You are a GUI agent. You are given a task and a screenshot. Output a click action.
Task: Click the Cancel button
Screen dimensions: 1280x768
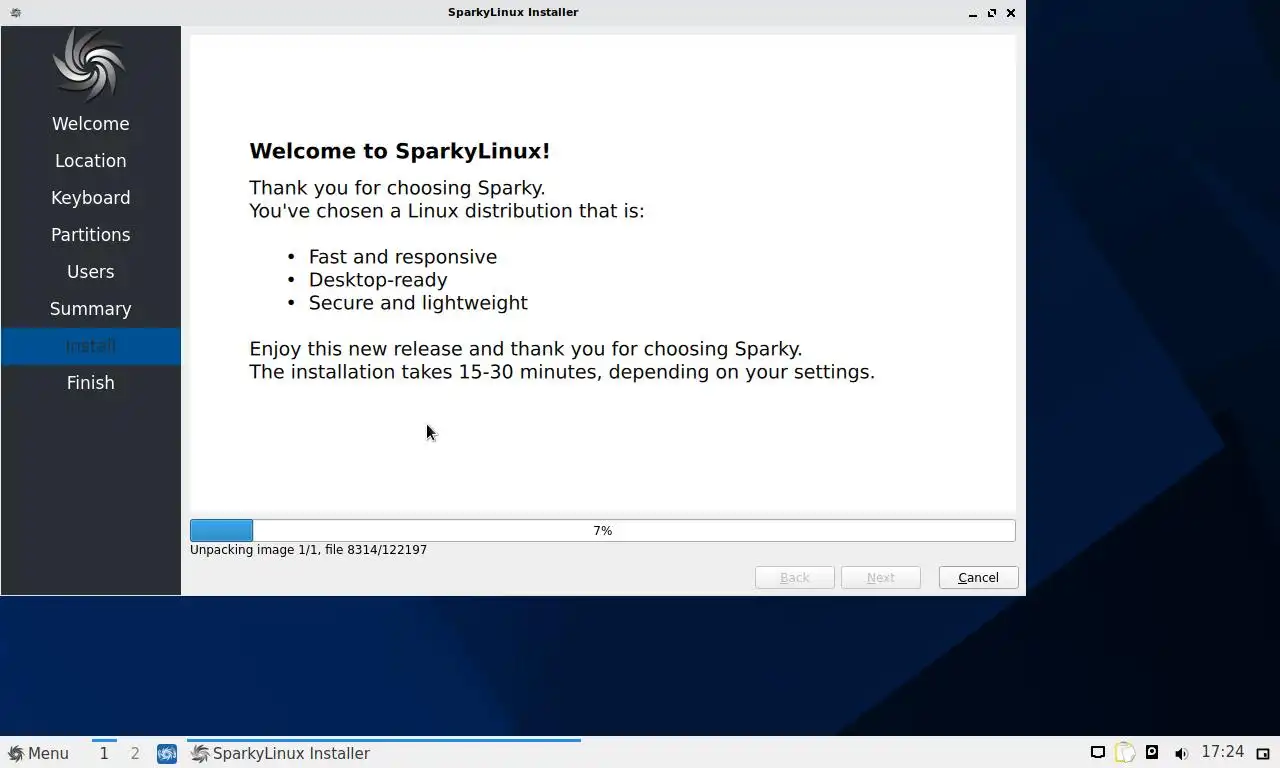(978, 577)
